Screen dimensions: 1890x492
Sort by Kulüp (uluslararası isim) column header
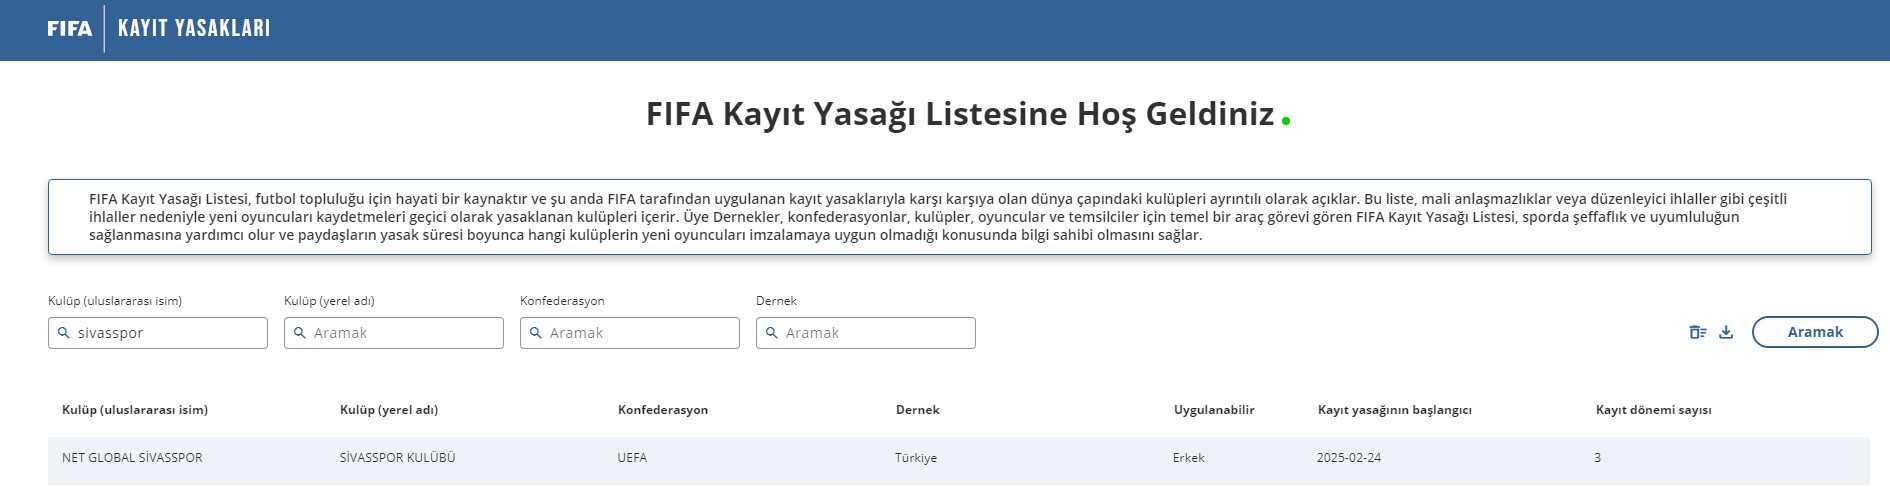click(135, 410)
